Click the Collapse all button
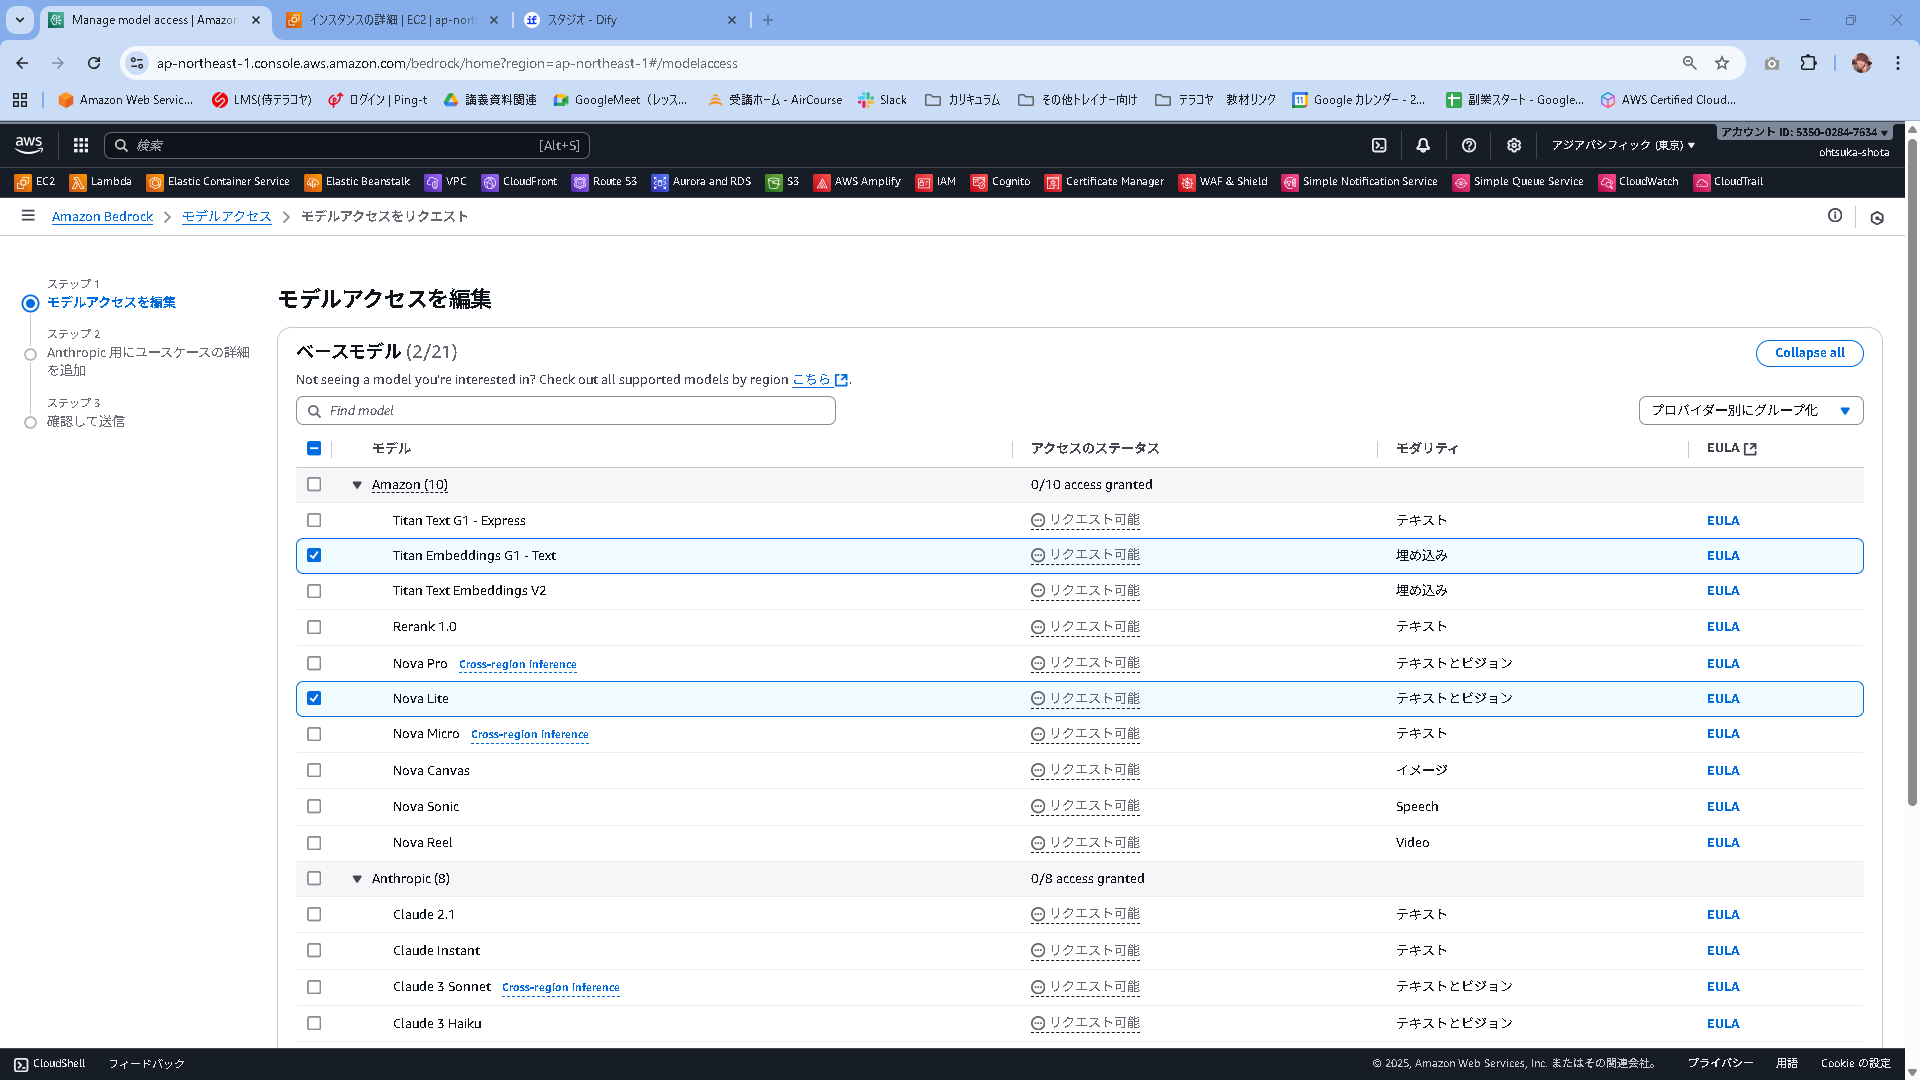 coord(1809,352)
